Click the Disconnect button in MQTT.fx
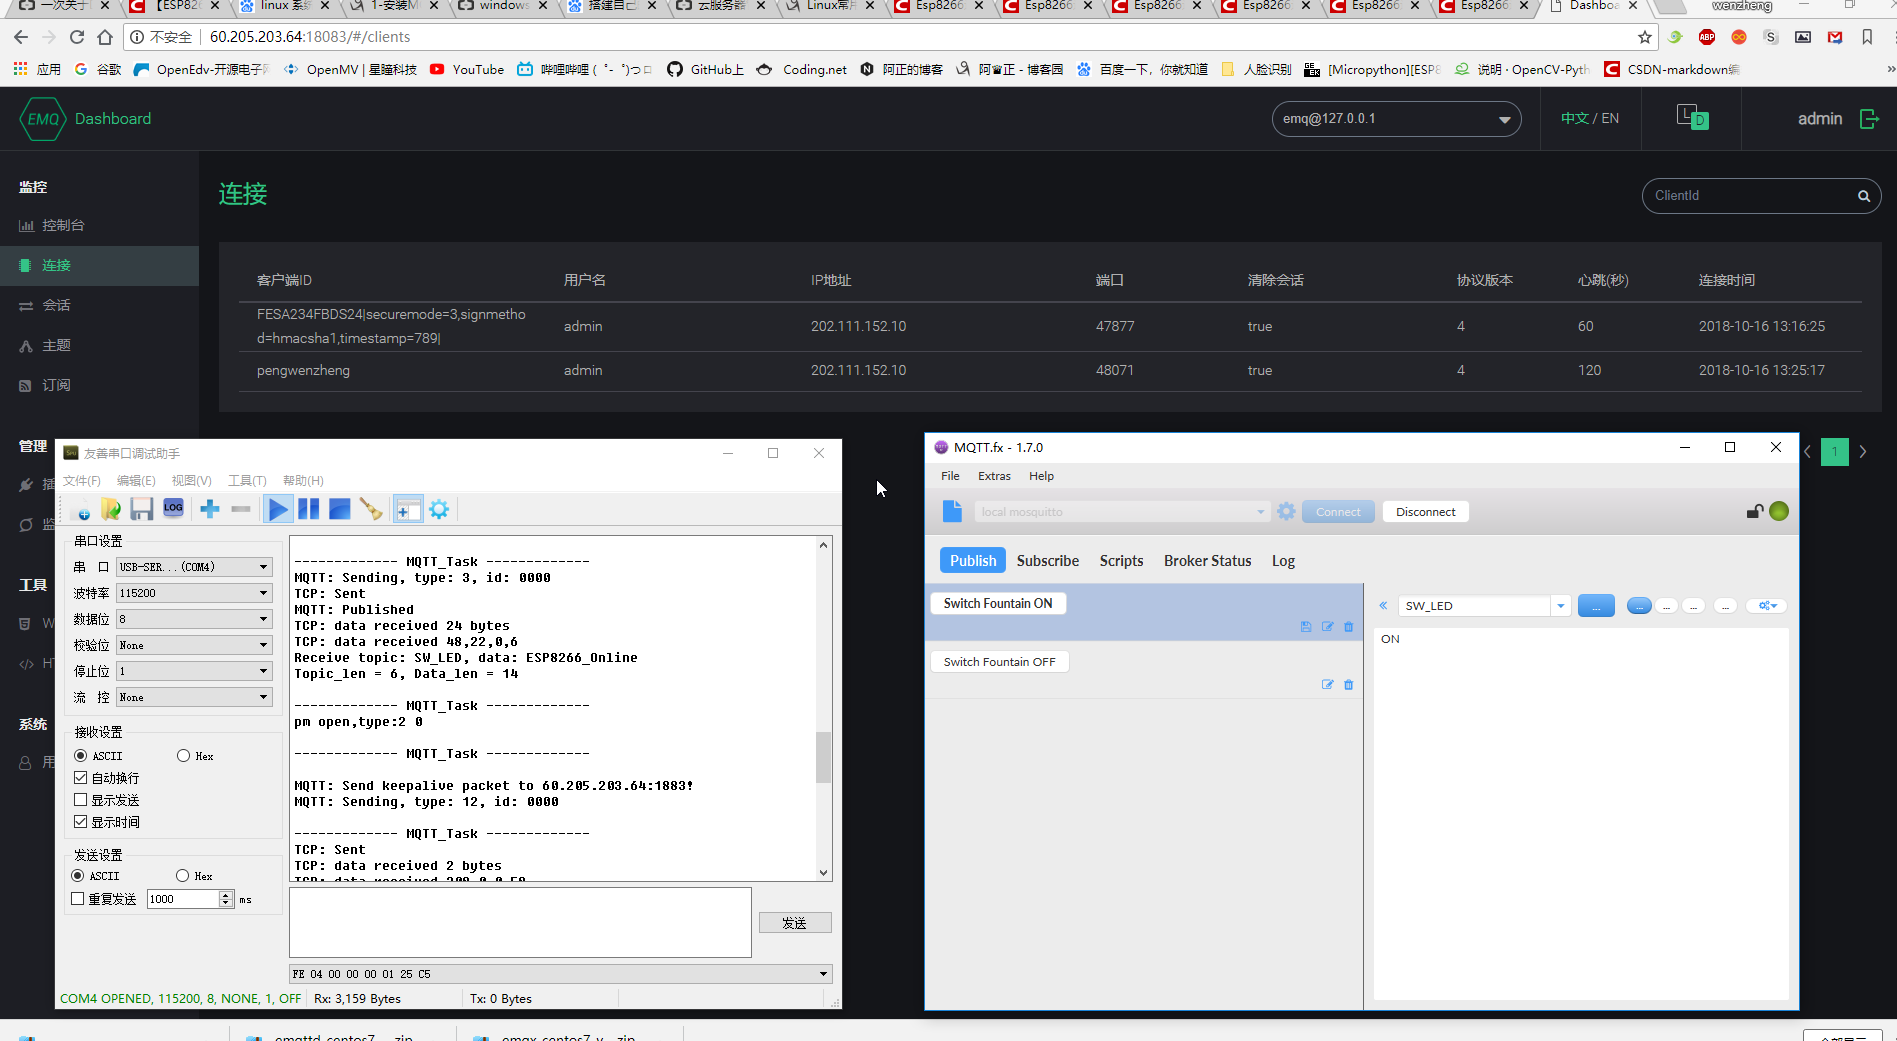The image size is (1897, 1041). coord(1425,512)
